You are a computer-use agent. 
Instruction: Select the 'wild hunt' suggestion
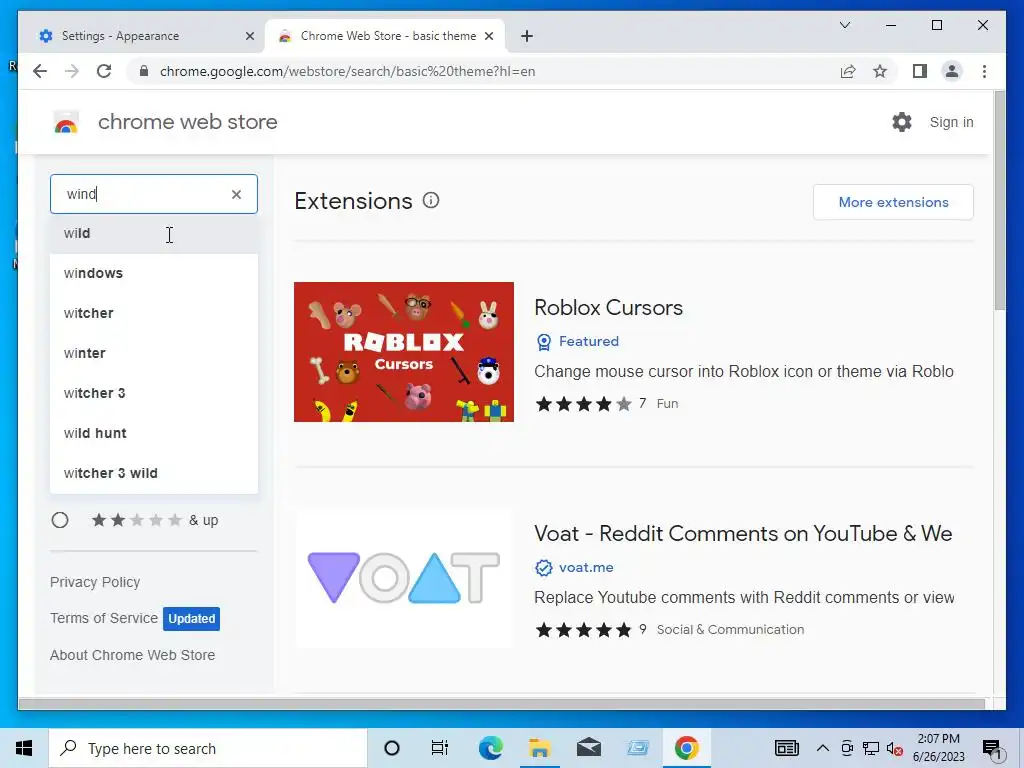click(x=154, y=433)
